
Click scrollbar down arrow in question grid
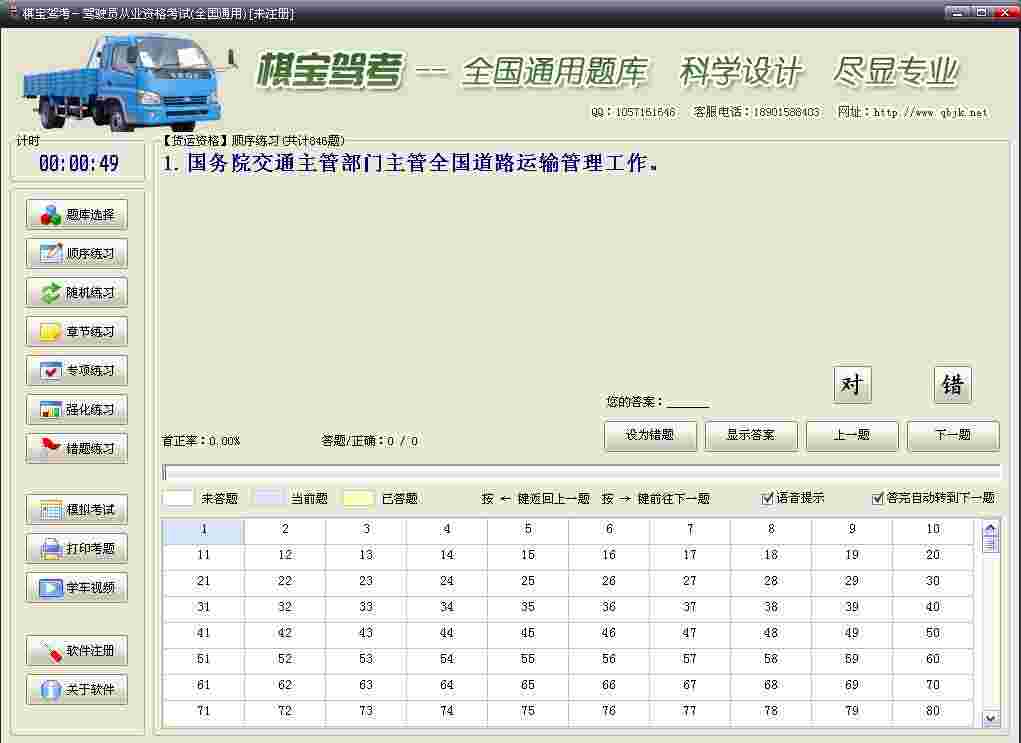pyautogui.click(x=990, y=717)
